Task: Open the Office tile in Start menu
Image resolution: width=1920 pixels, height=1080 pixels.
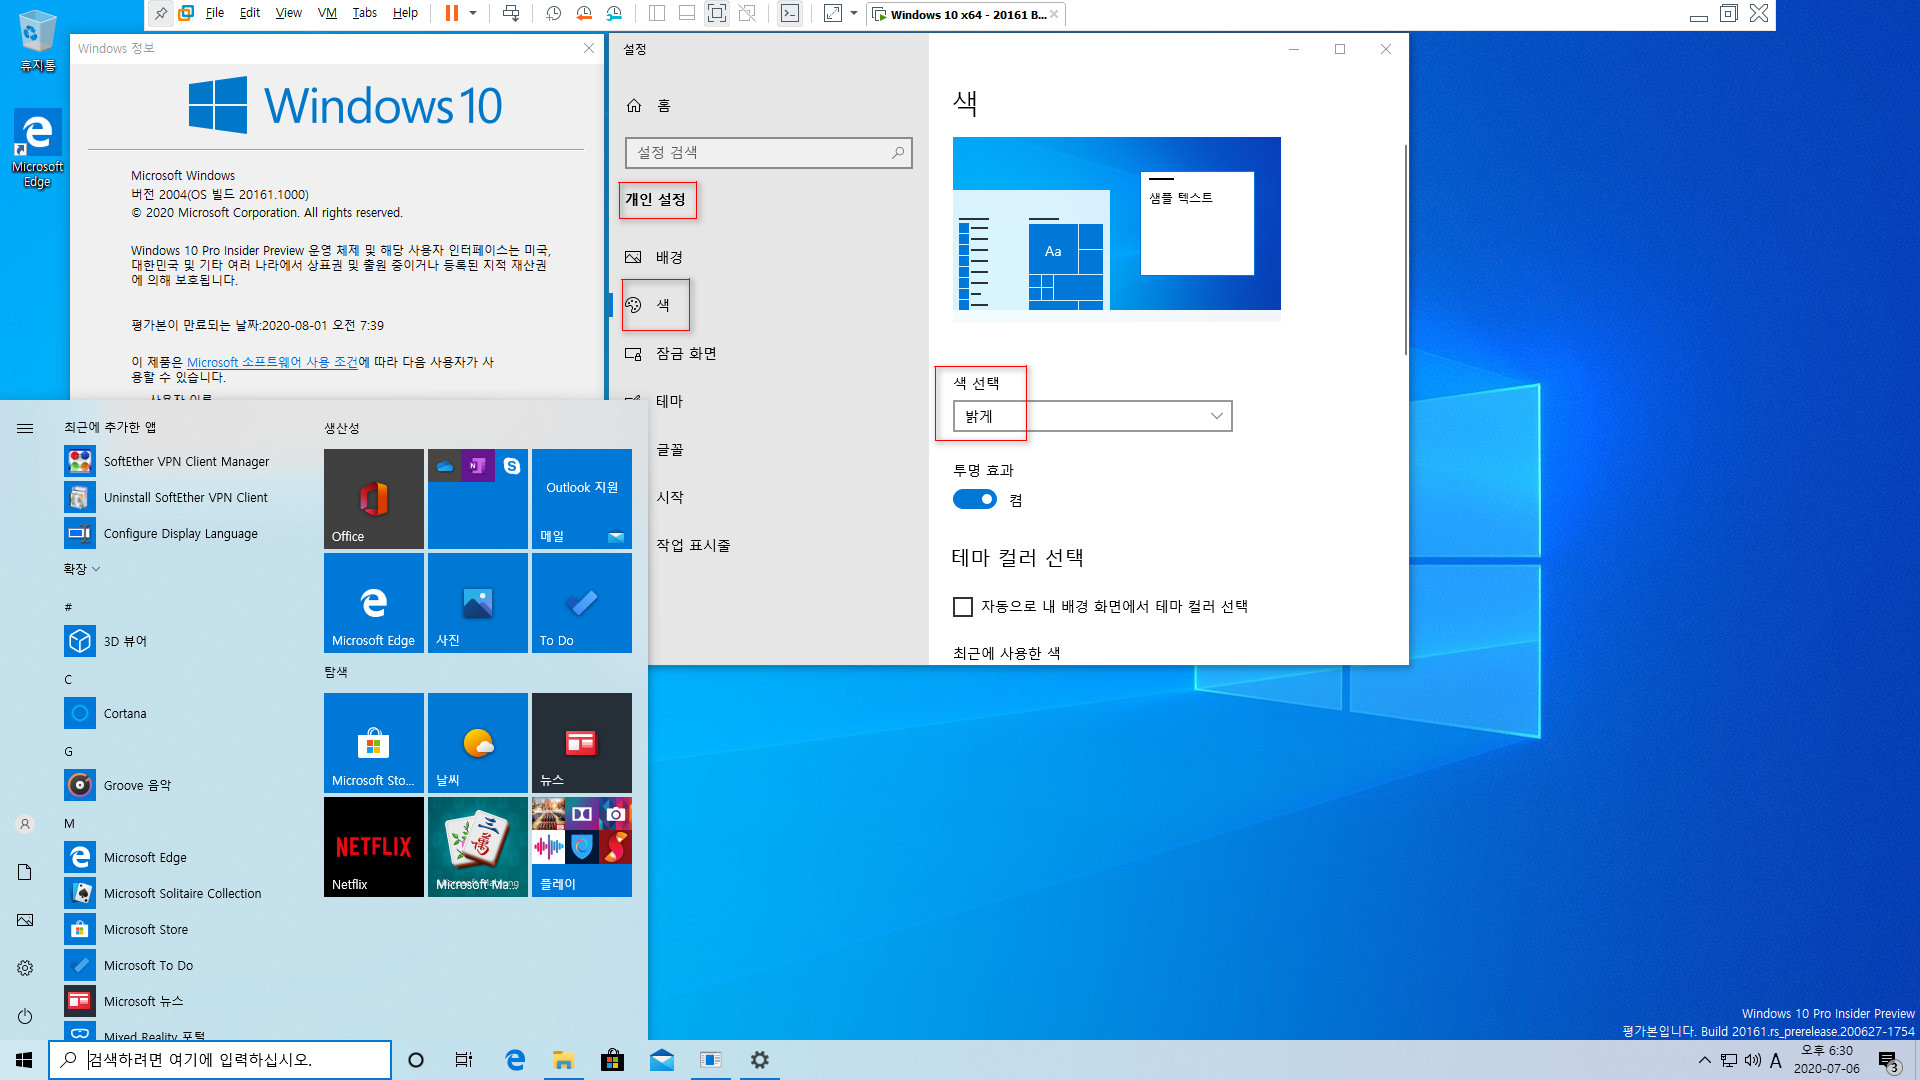Action: pos(374,499)
